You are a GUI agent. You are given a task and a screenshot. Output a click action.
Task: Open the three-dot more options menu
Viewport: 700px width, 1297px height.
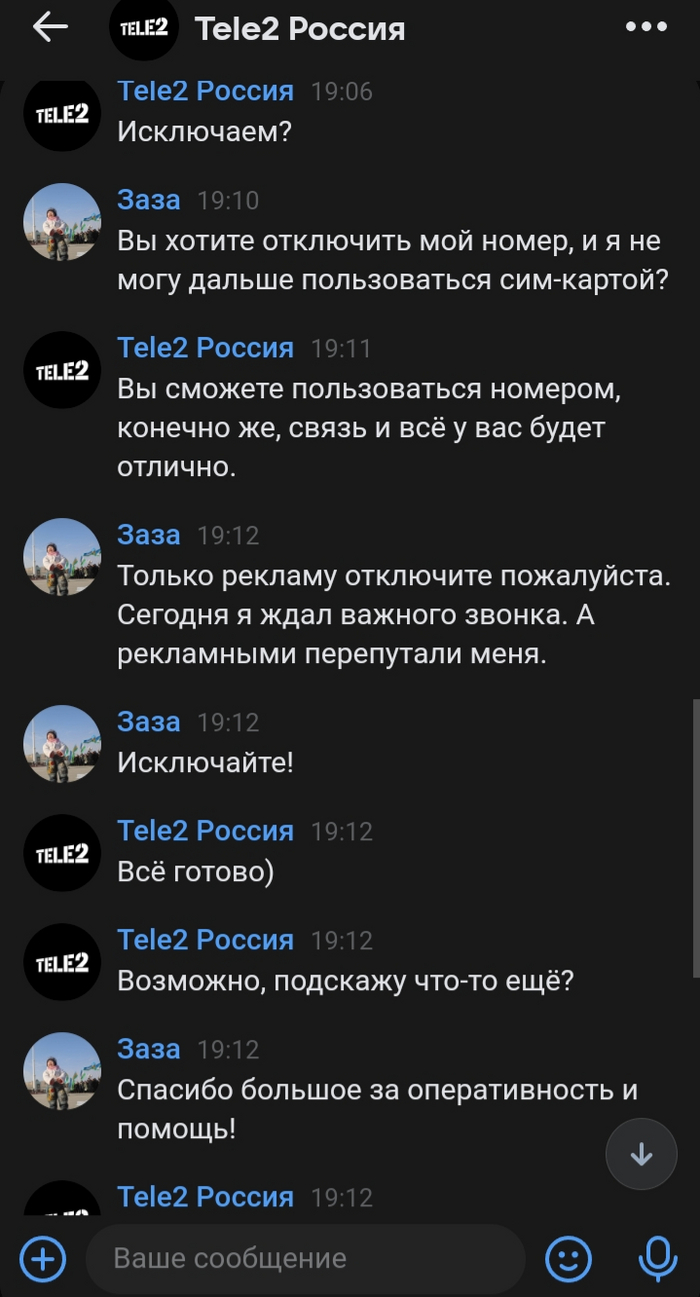[x=646, y=28]
